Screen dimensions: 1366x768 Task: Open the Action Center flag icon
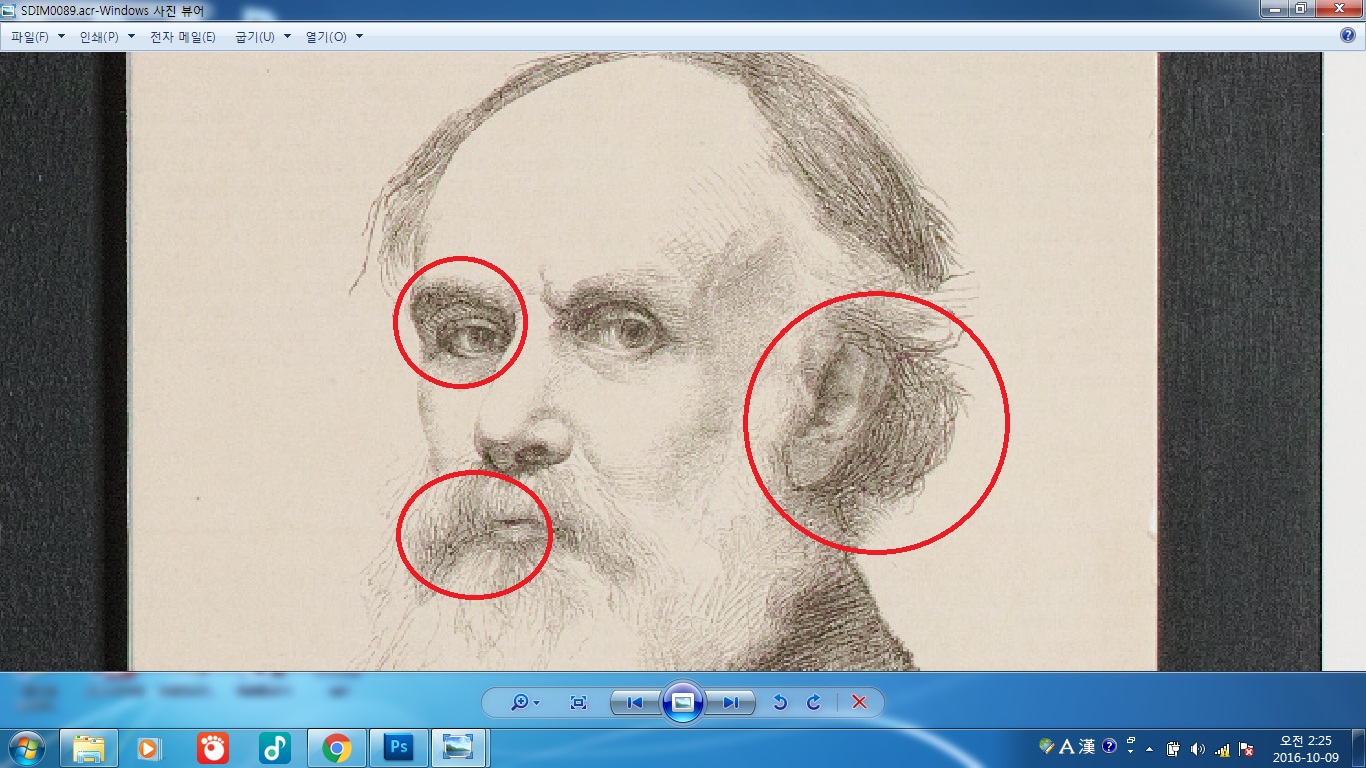click(1246, 748)
